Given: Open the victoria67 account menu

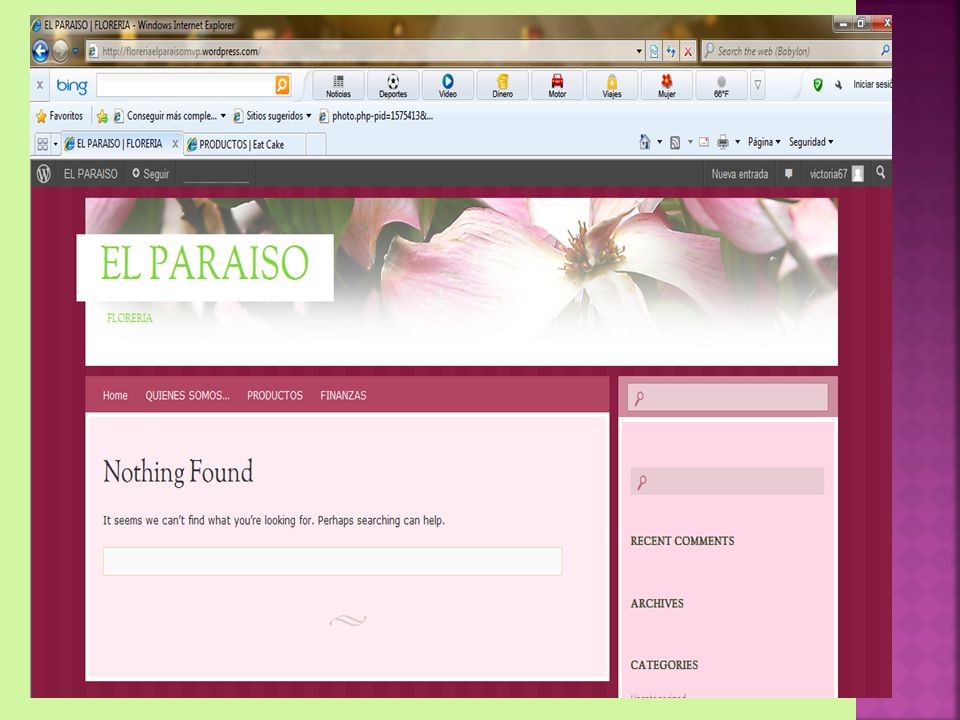Looking at the screenshot, I should [836, 174].
